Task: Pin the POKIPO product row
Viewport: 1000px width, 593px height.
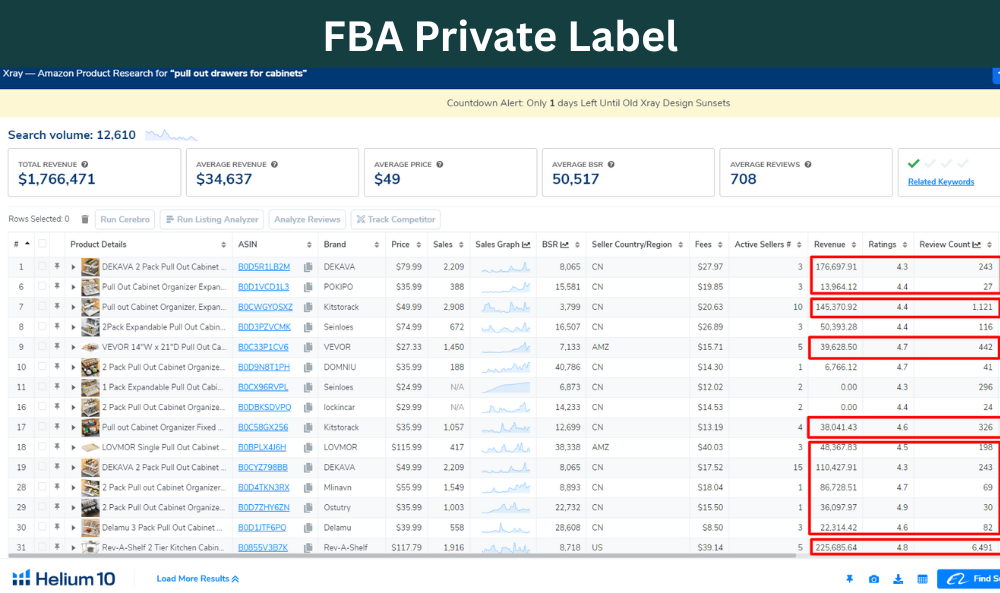Action: click(57, 287)
